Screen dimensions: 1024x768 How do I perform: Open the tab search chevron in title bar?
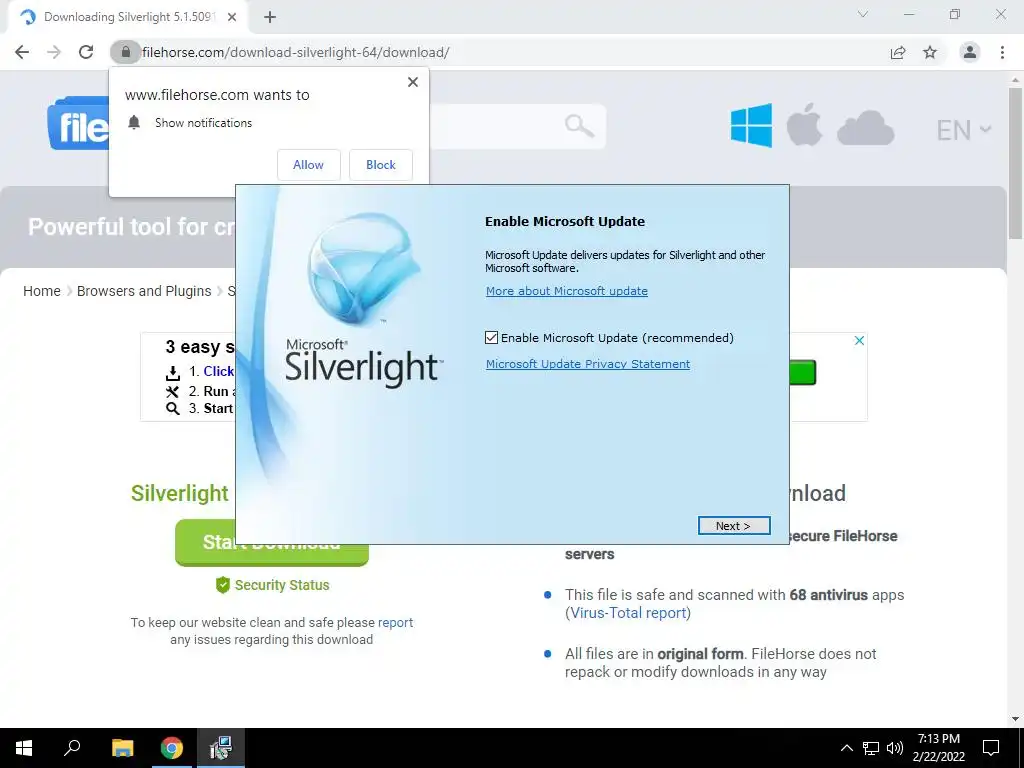pos(863,14)
